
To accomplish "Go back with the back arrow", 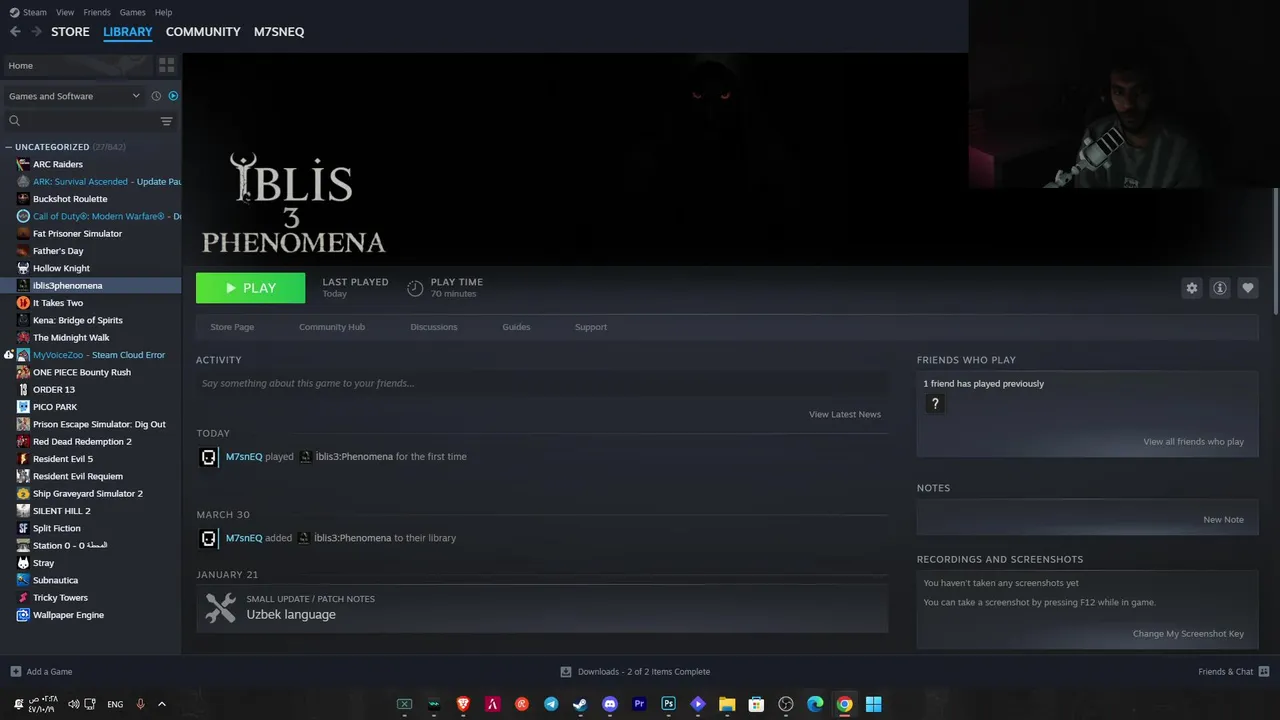I will pos(15,32).
